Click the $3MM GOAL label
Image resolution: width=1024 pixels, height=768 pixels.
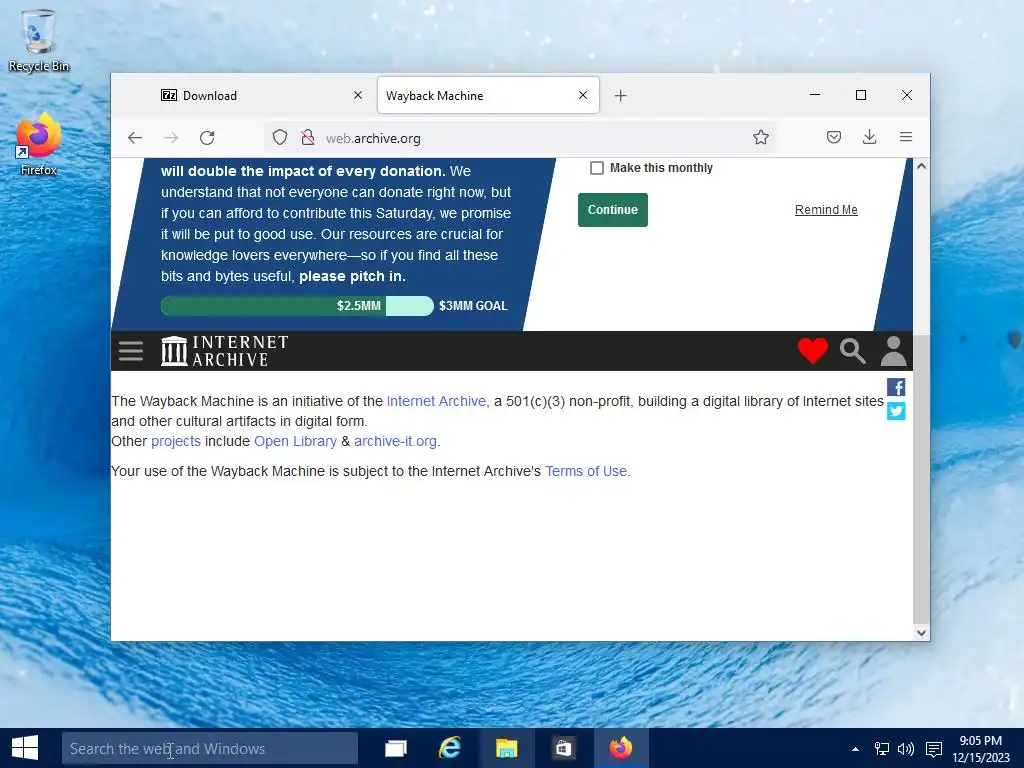[473, 306]
